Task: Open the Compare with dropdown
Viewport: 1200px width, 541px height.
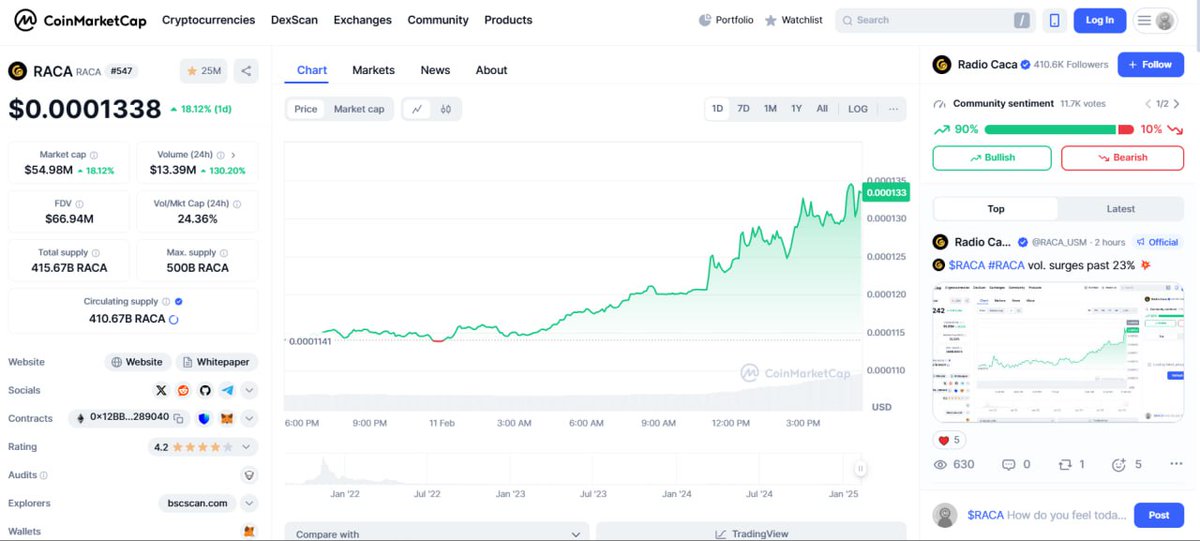Action: pyautogui.click(x=437, y=533)
